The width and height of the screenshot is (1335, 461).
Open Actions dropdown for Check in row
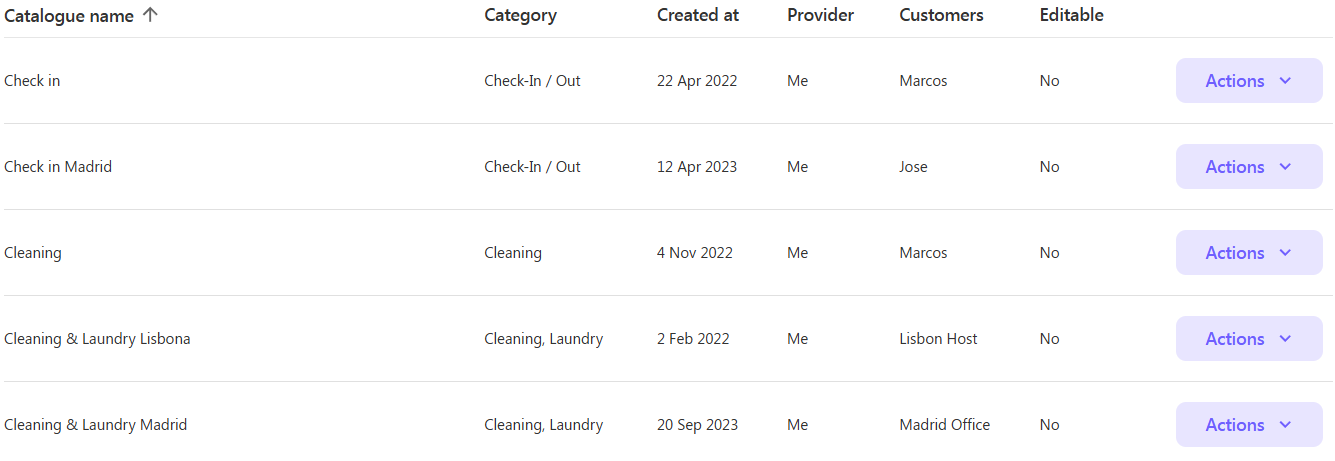point(1249,81)
